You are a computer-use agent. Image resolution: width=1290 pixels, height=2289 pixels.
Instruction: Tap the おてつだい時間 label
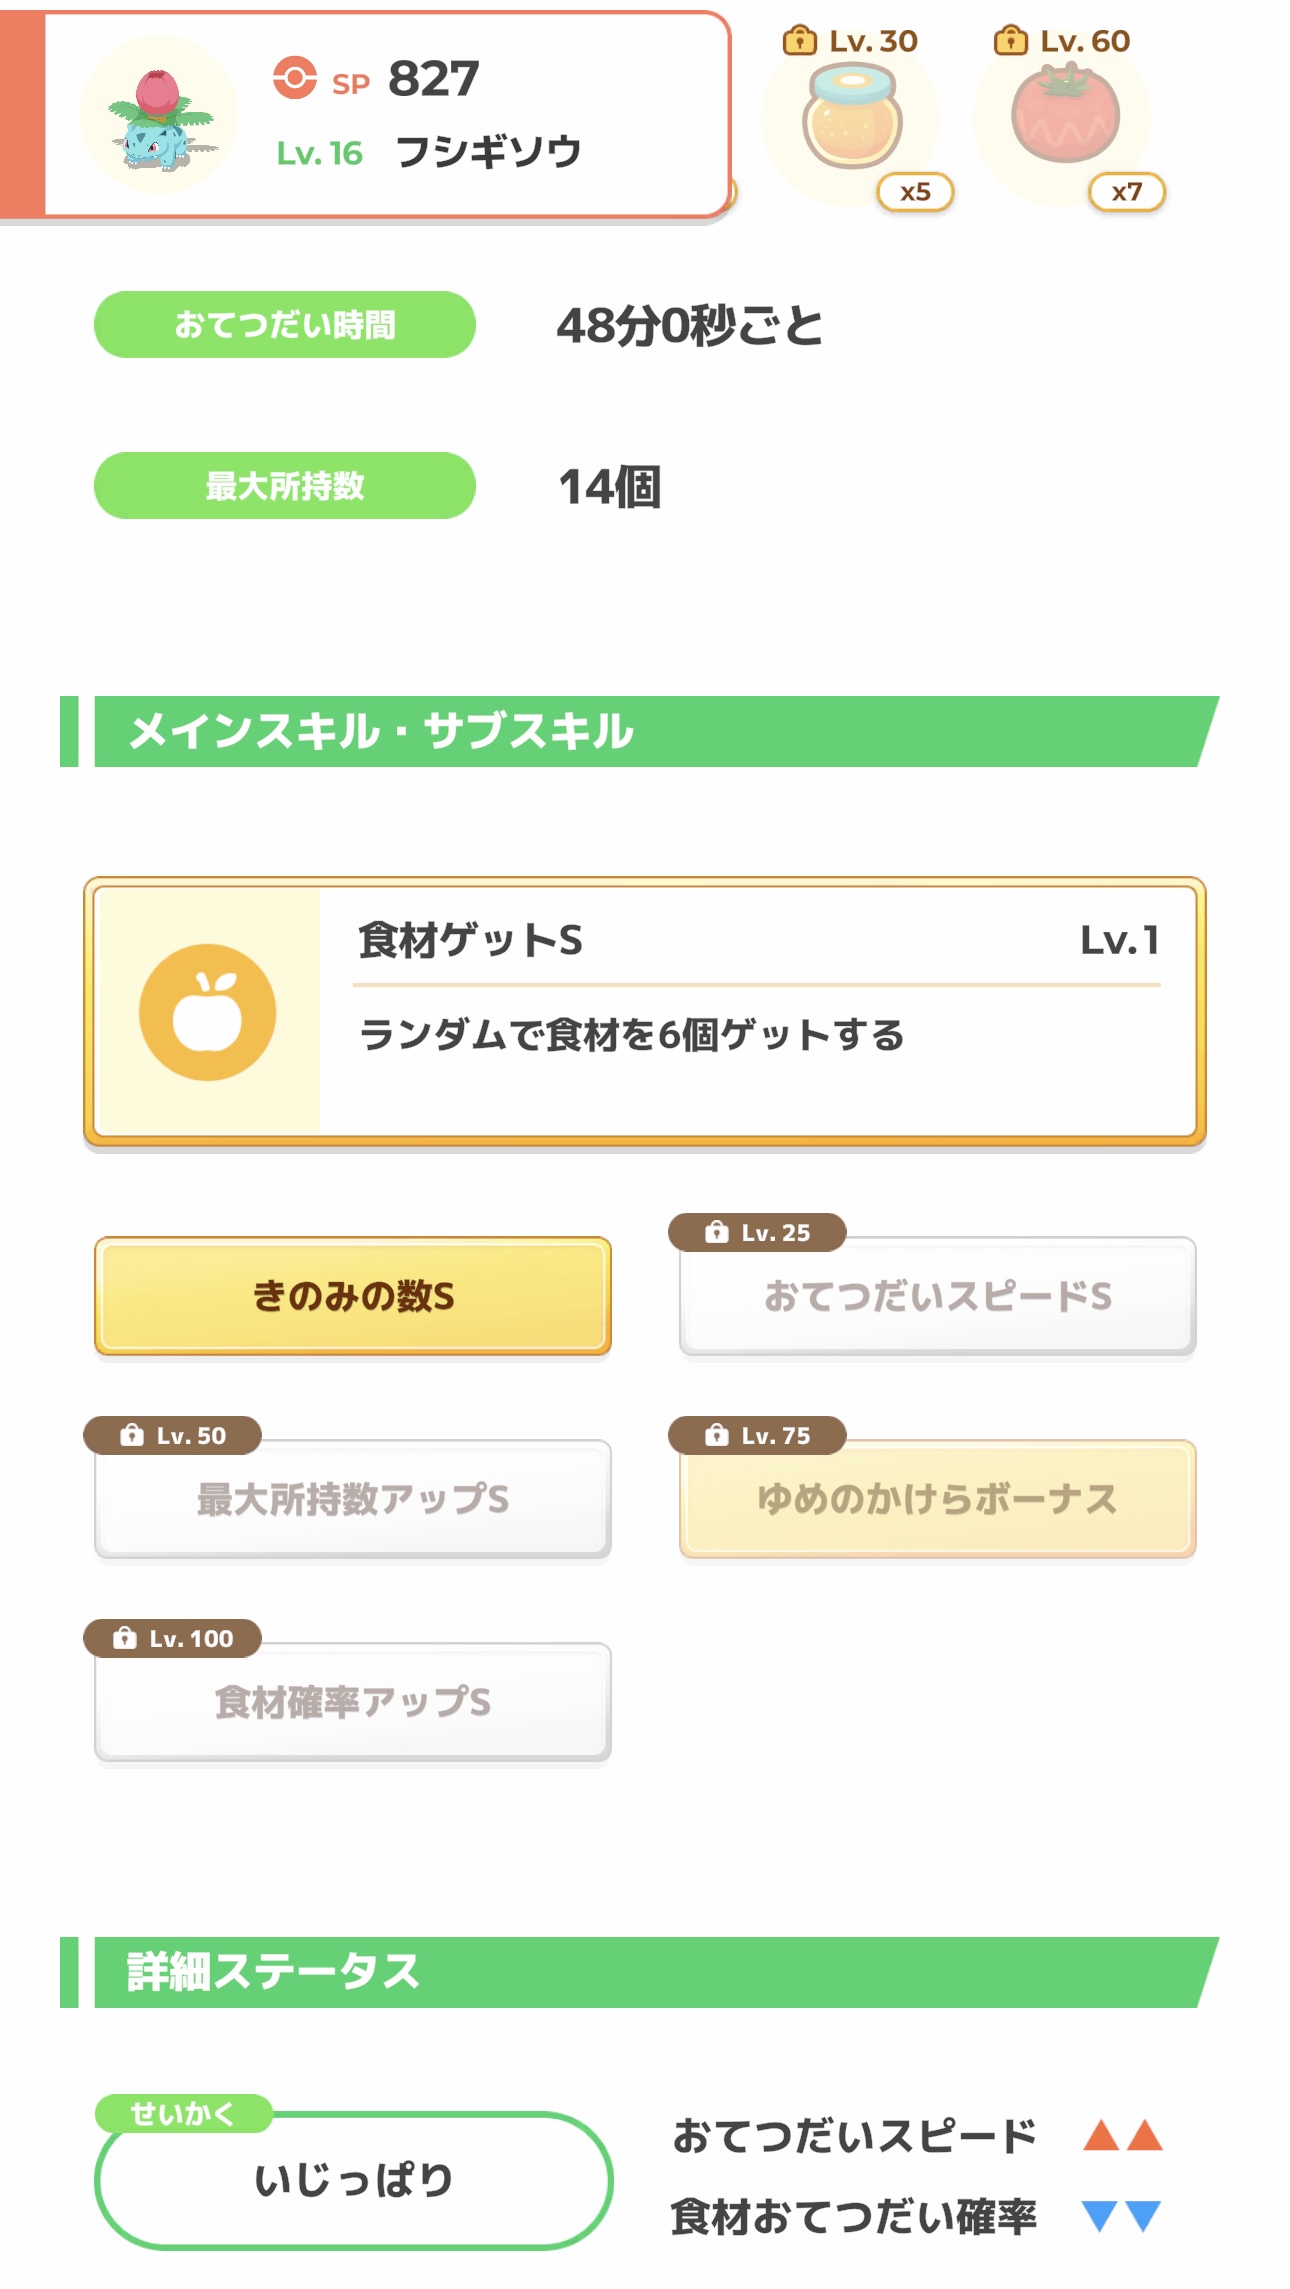coord(285,325)
